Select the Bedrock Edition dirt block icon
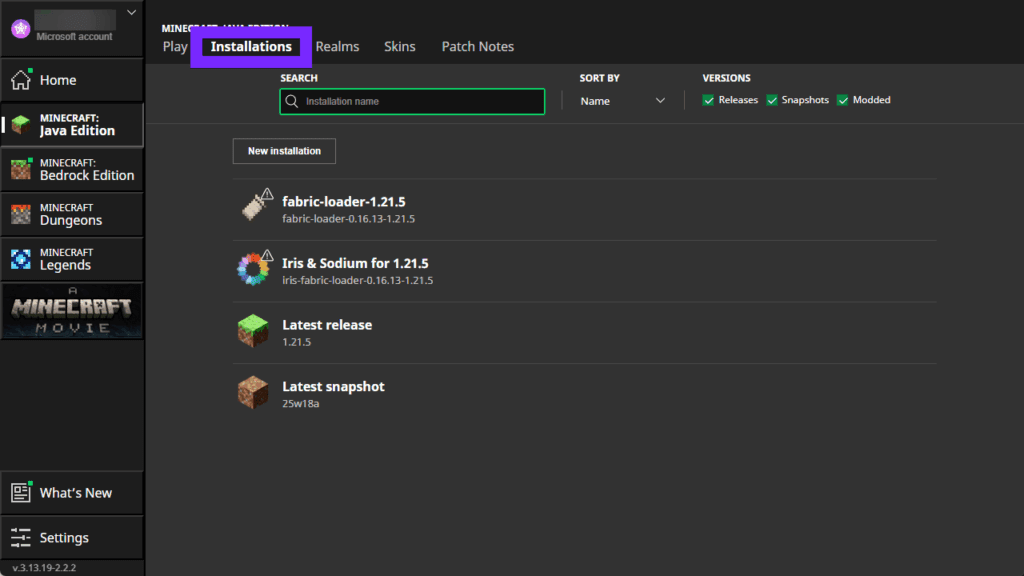1024x576 pixels. point(21,169)
